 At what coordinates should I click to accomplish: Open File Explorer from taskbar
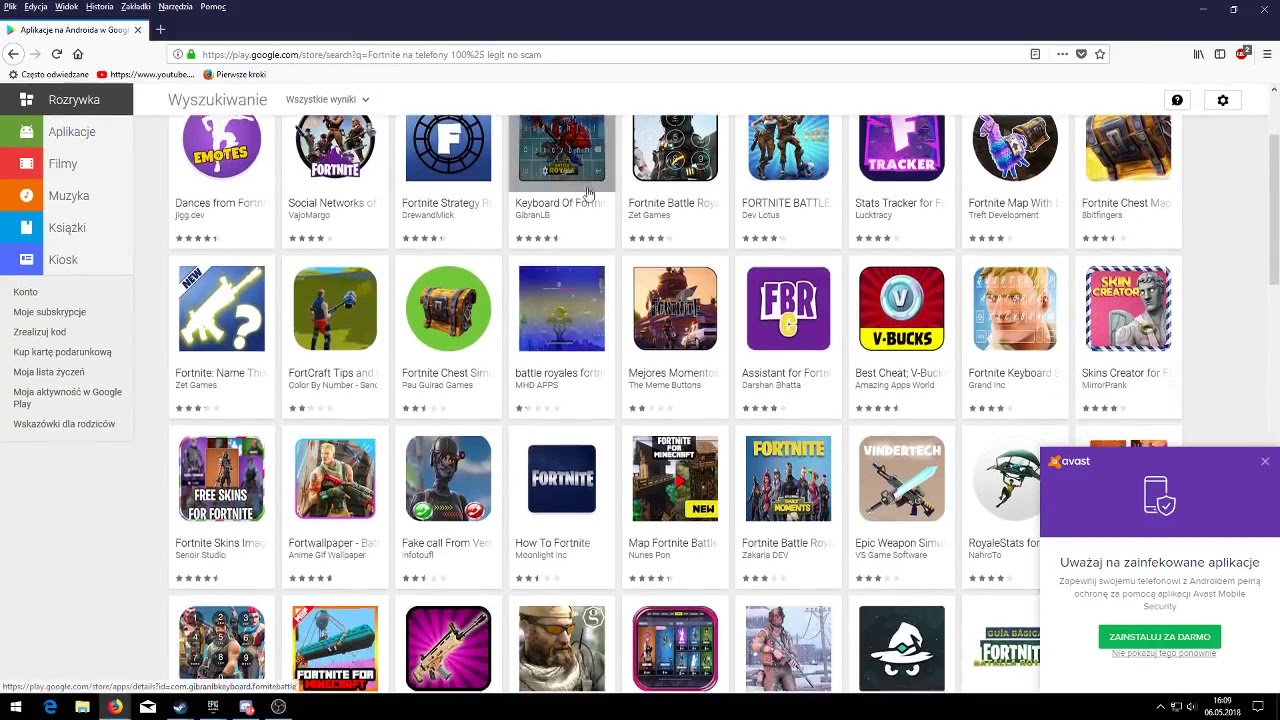click(x=82, y=707)
